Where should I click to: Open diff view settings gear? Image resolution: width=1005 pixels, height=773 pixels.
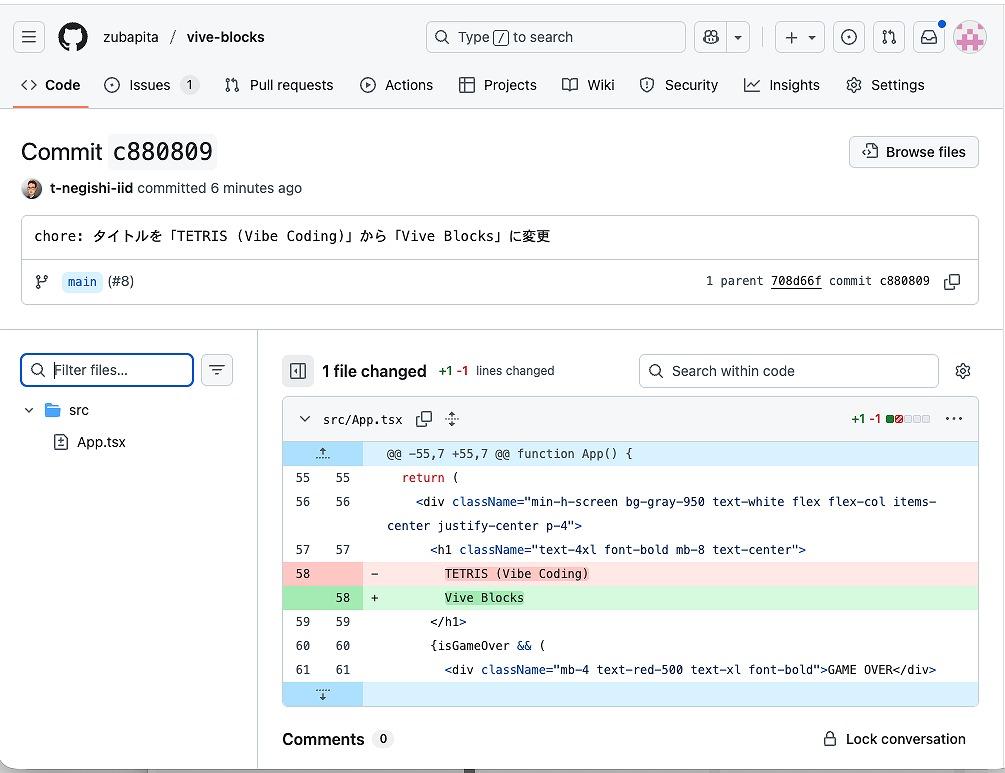coord(963,371)
